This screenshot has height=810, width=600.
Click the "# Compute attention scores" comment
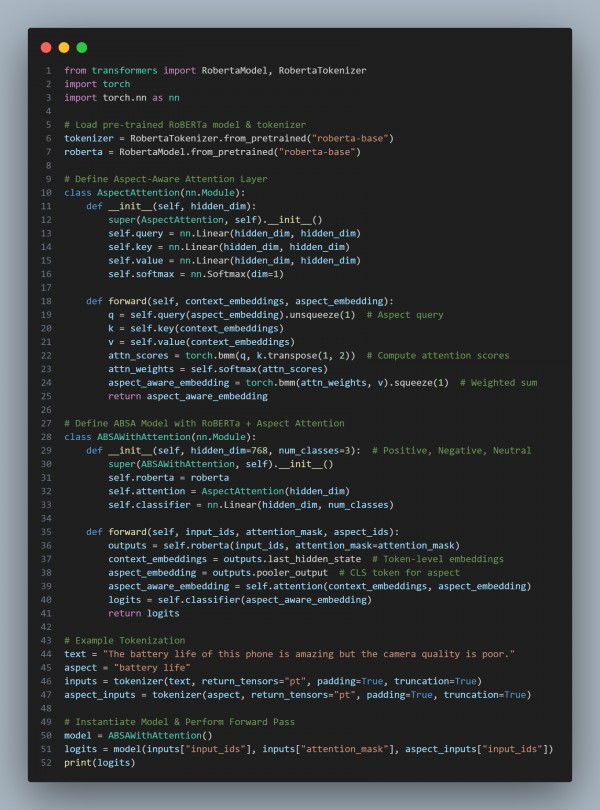(x=438, y=356)
